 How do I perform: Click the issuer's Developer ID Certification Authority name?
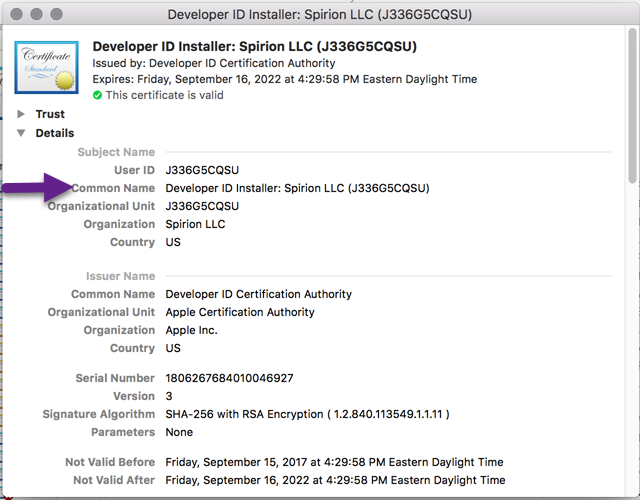click(x=258, y=294)
